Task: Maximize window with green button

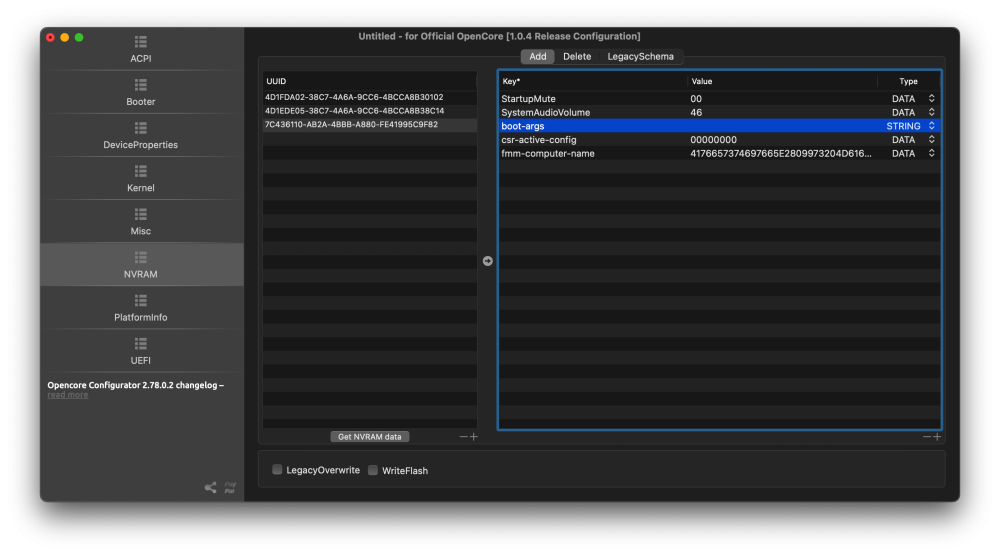Action: 79,38
